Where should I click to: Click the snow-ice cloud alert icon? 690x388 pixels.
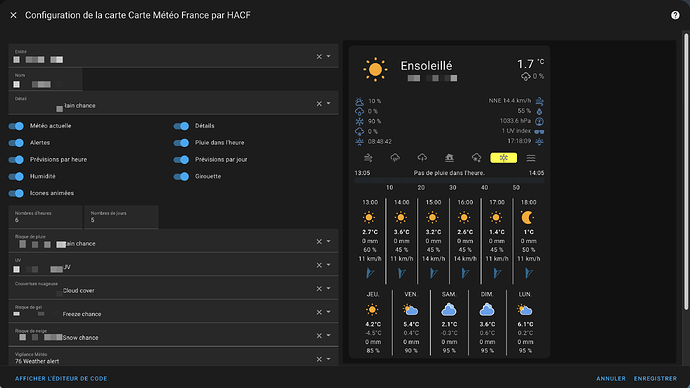(476, 157)
